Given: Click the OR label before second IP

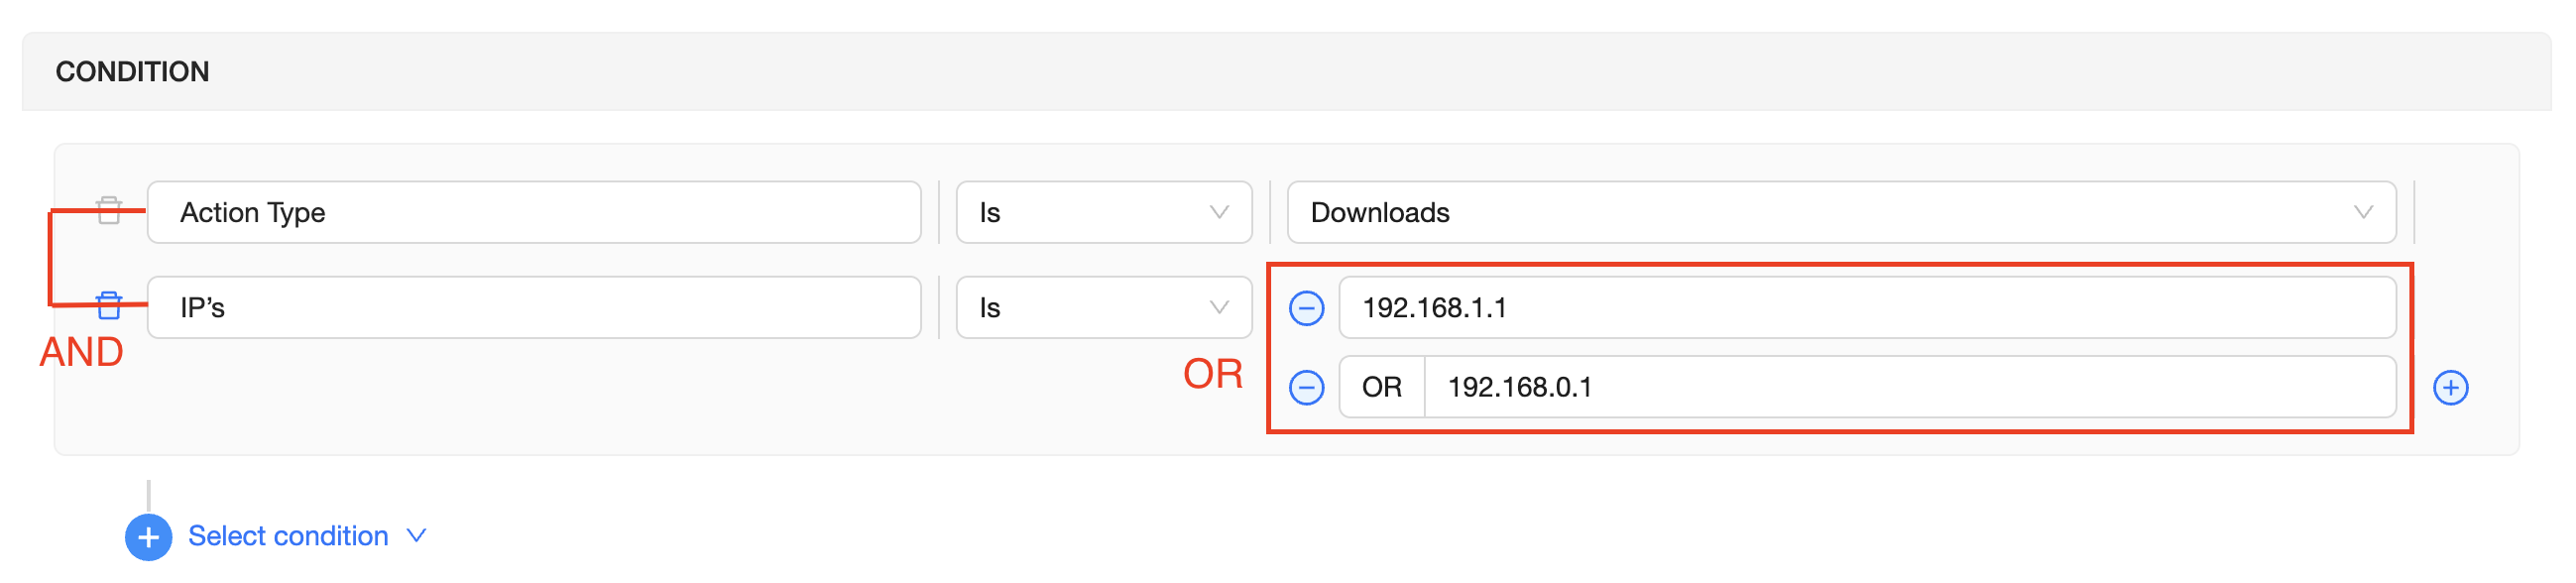Looking at the screenshot, I should coord(1381,387).
